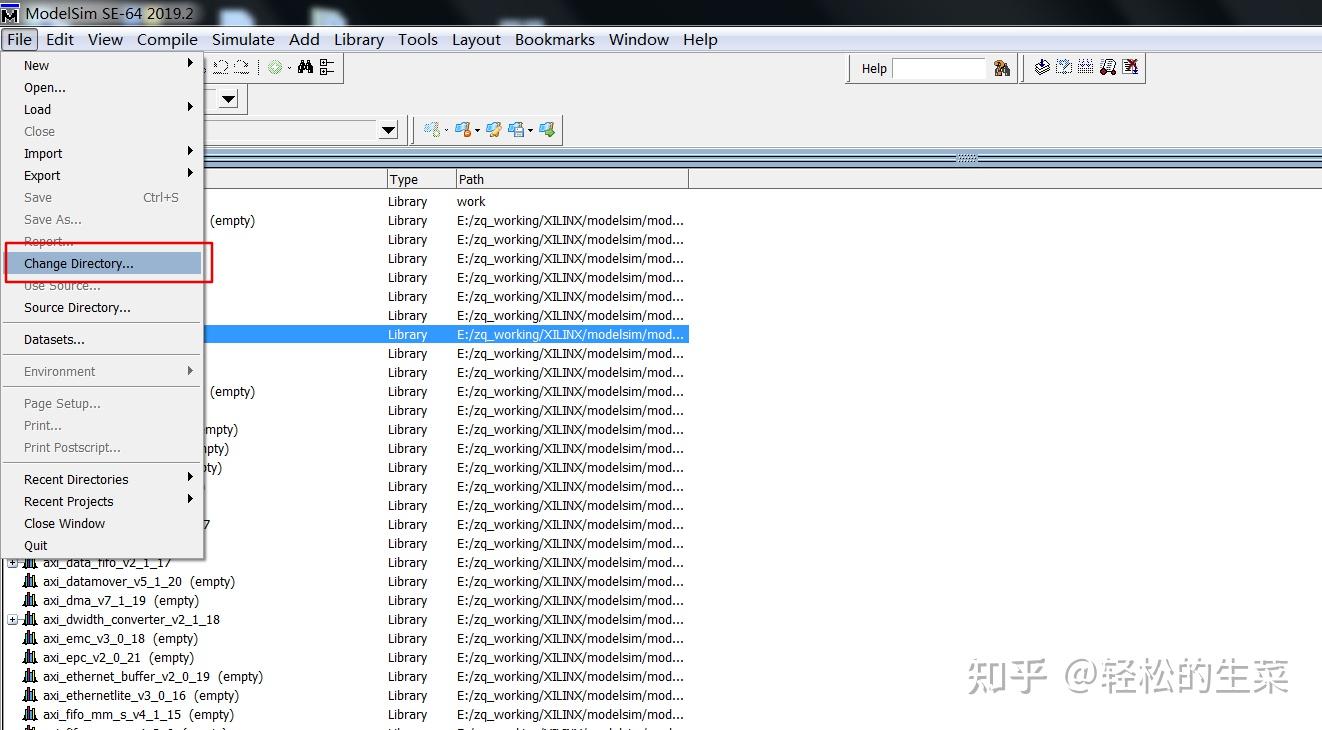Viewport: 1322px width, 730px height.
Task: Click the Path column header
Action: [572, 179]
